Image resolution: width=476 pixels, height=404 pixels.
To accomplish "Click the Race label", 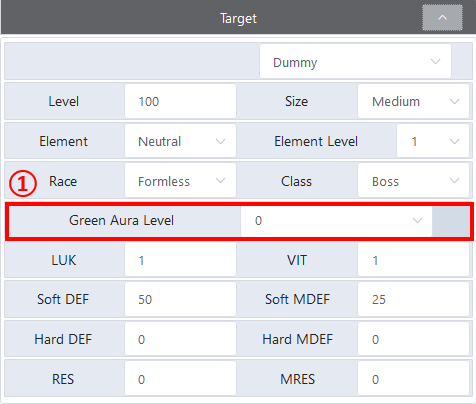I will pyautogui.click(x=63, y=181).
